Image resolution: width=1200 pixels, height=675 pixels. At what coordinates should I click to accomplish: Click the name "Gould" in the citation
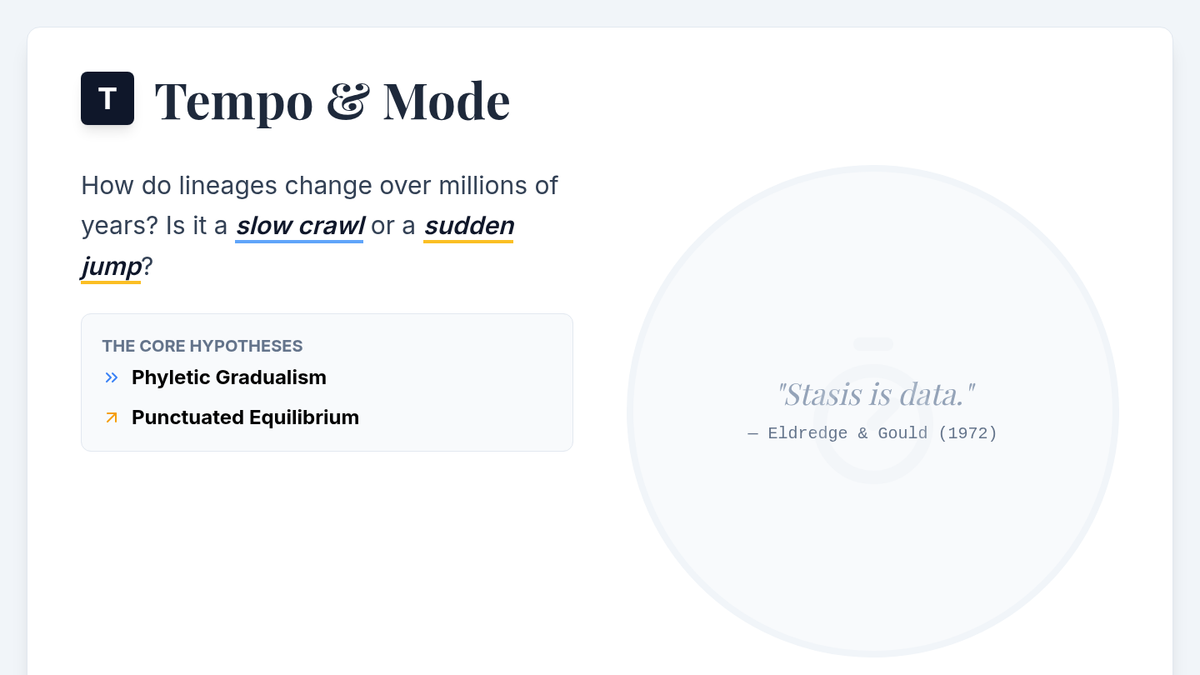click(x=901, y=433)
